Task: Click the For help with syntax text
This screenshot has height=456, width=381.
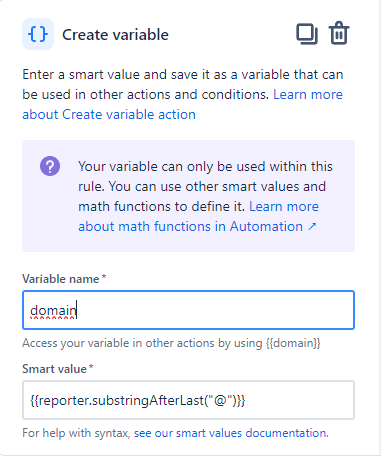Action: pos(76,433)
